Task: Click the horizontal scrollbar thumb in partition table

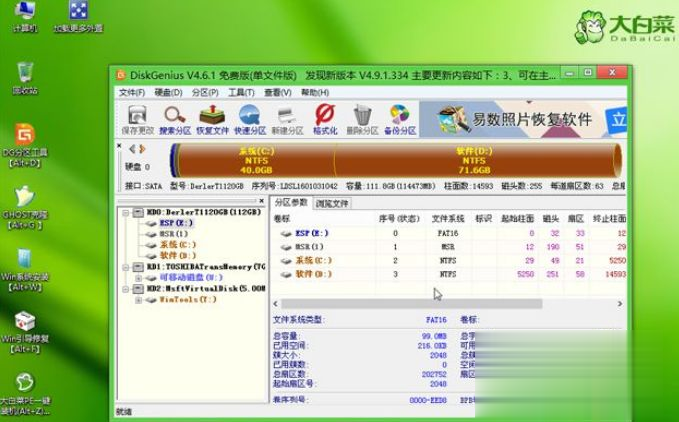Action: [x=411, y=304]
